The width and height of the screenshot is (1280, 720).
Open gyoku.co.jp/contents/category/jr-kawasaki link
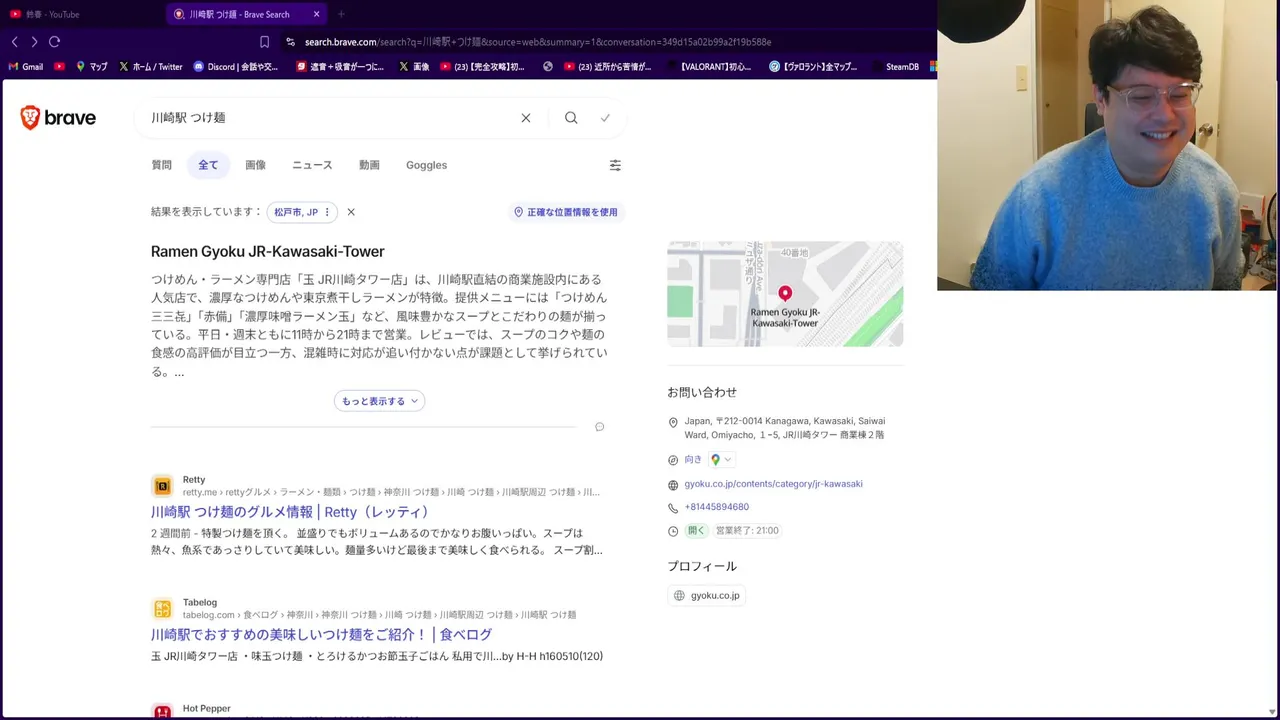pos(773,484)
